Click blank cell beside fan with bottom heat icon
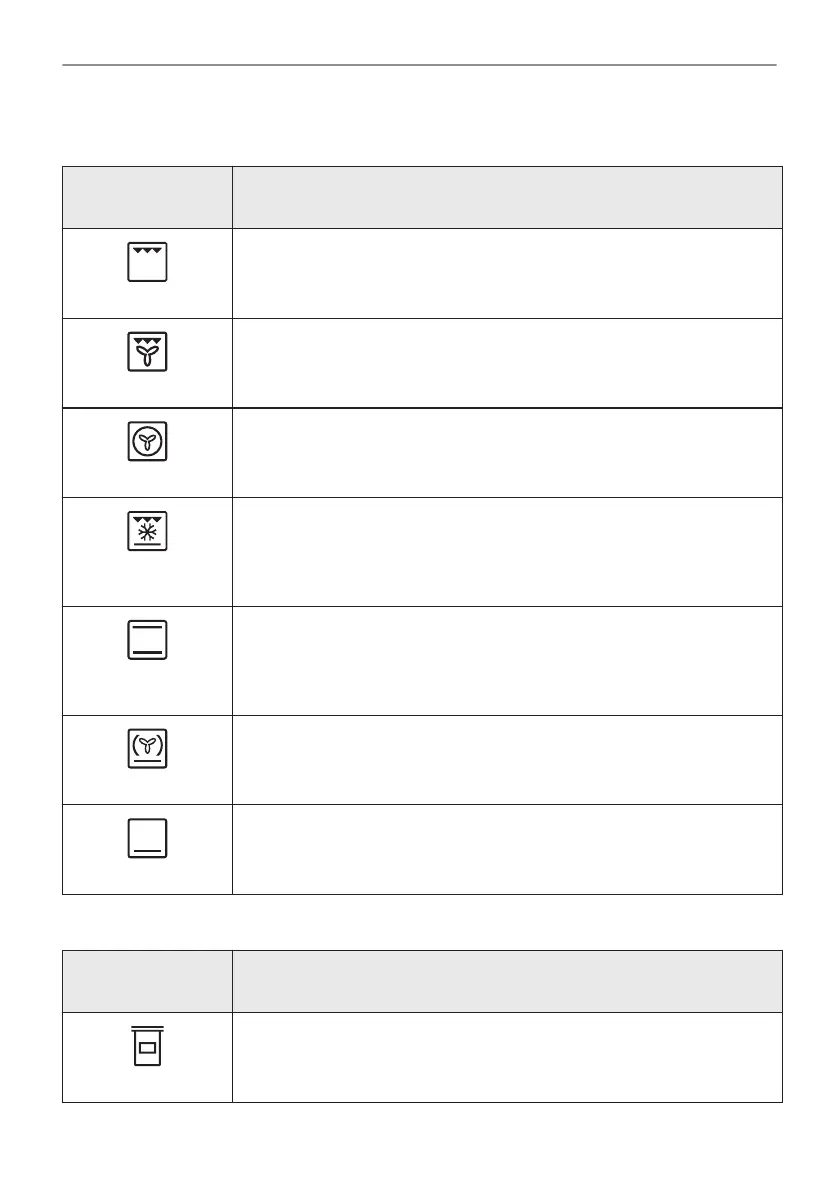839x1191 pixels. click(x=506, y=759)
